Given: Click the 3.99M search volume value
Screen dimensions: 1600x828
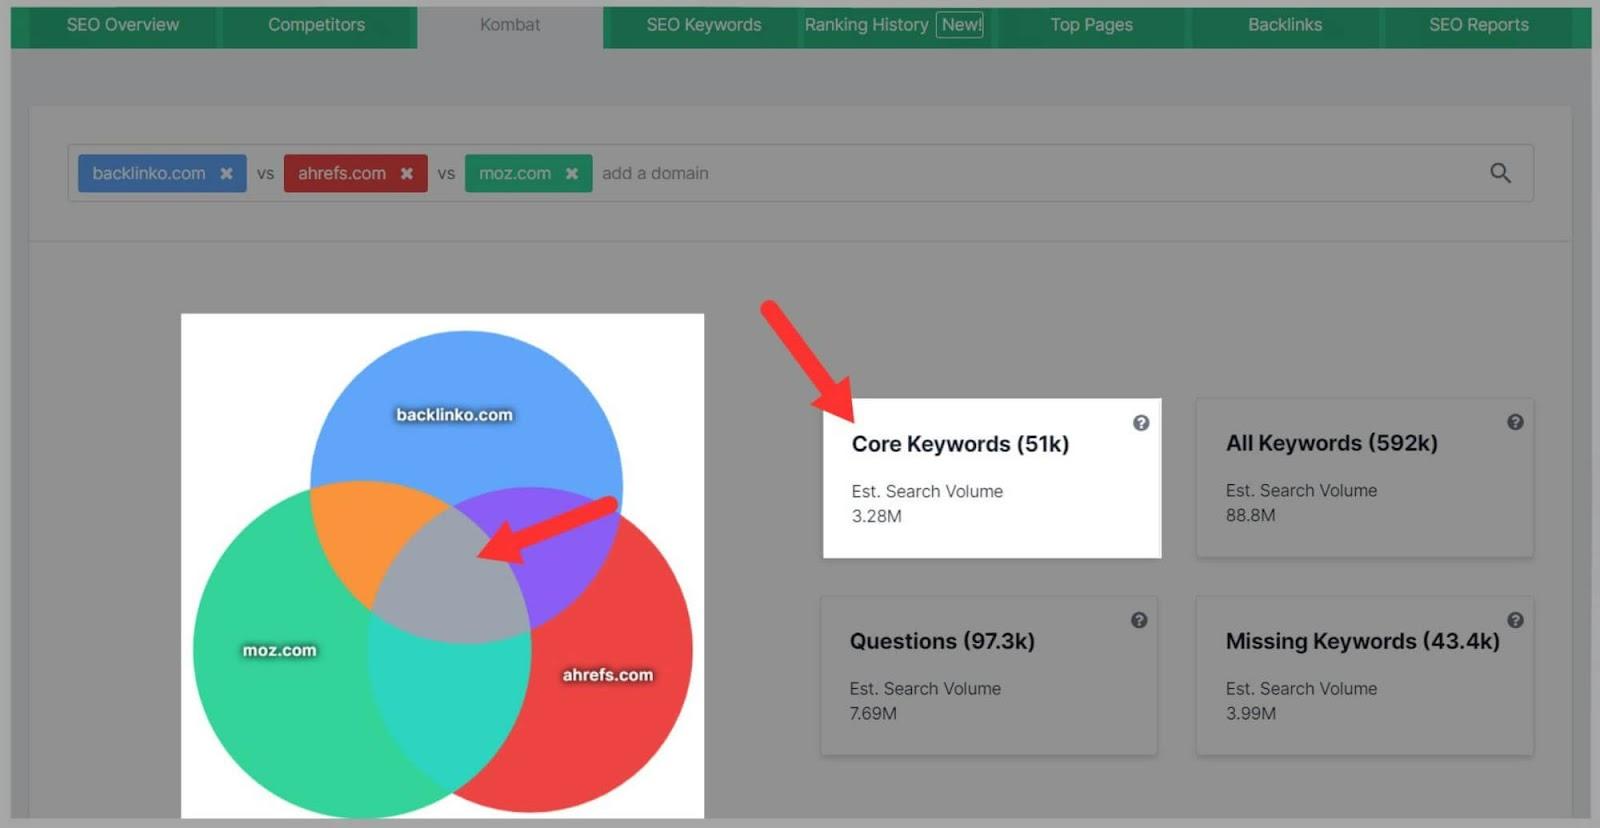Looking at the screenshot, I should click(1251, 713).
